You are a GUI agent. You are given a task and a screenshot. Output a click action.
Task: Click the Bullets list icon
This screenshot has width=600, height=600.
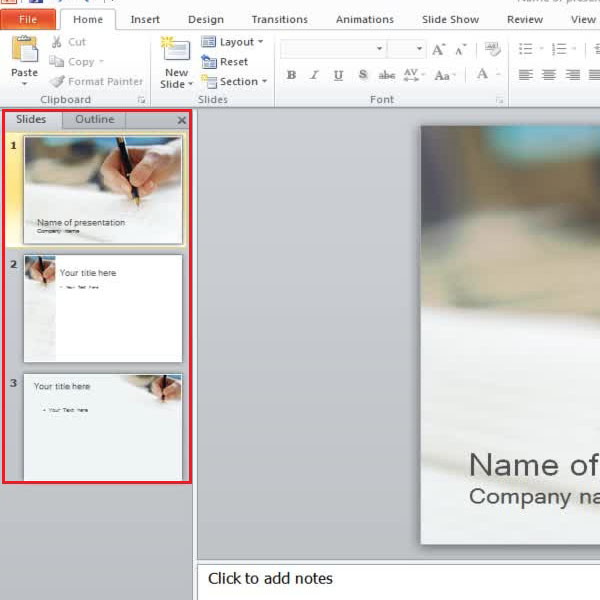tap(526, 49)
